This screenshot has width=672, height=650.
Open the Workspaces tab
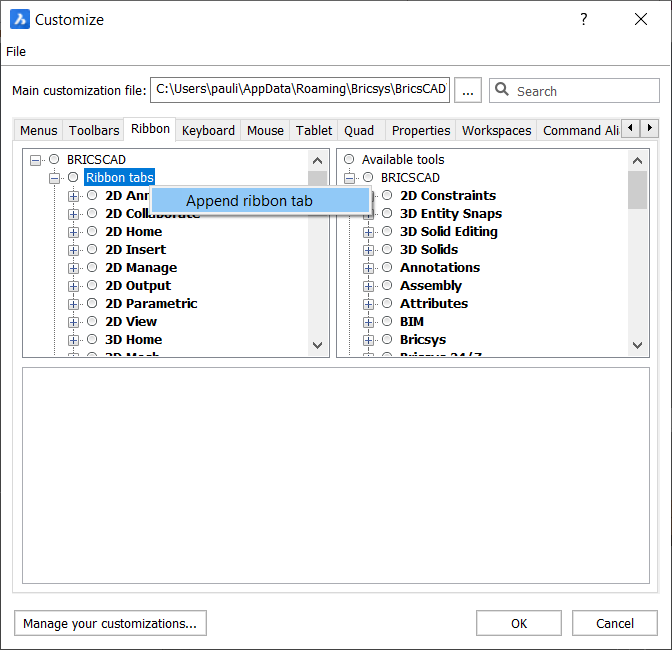point(496,130)
